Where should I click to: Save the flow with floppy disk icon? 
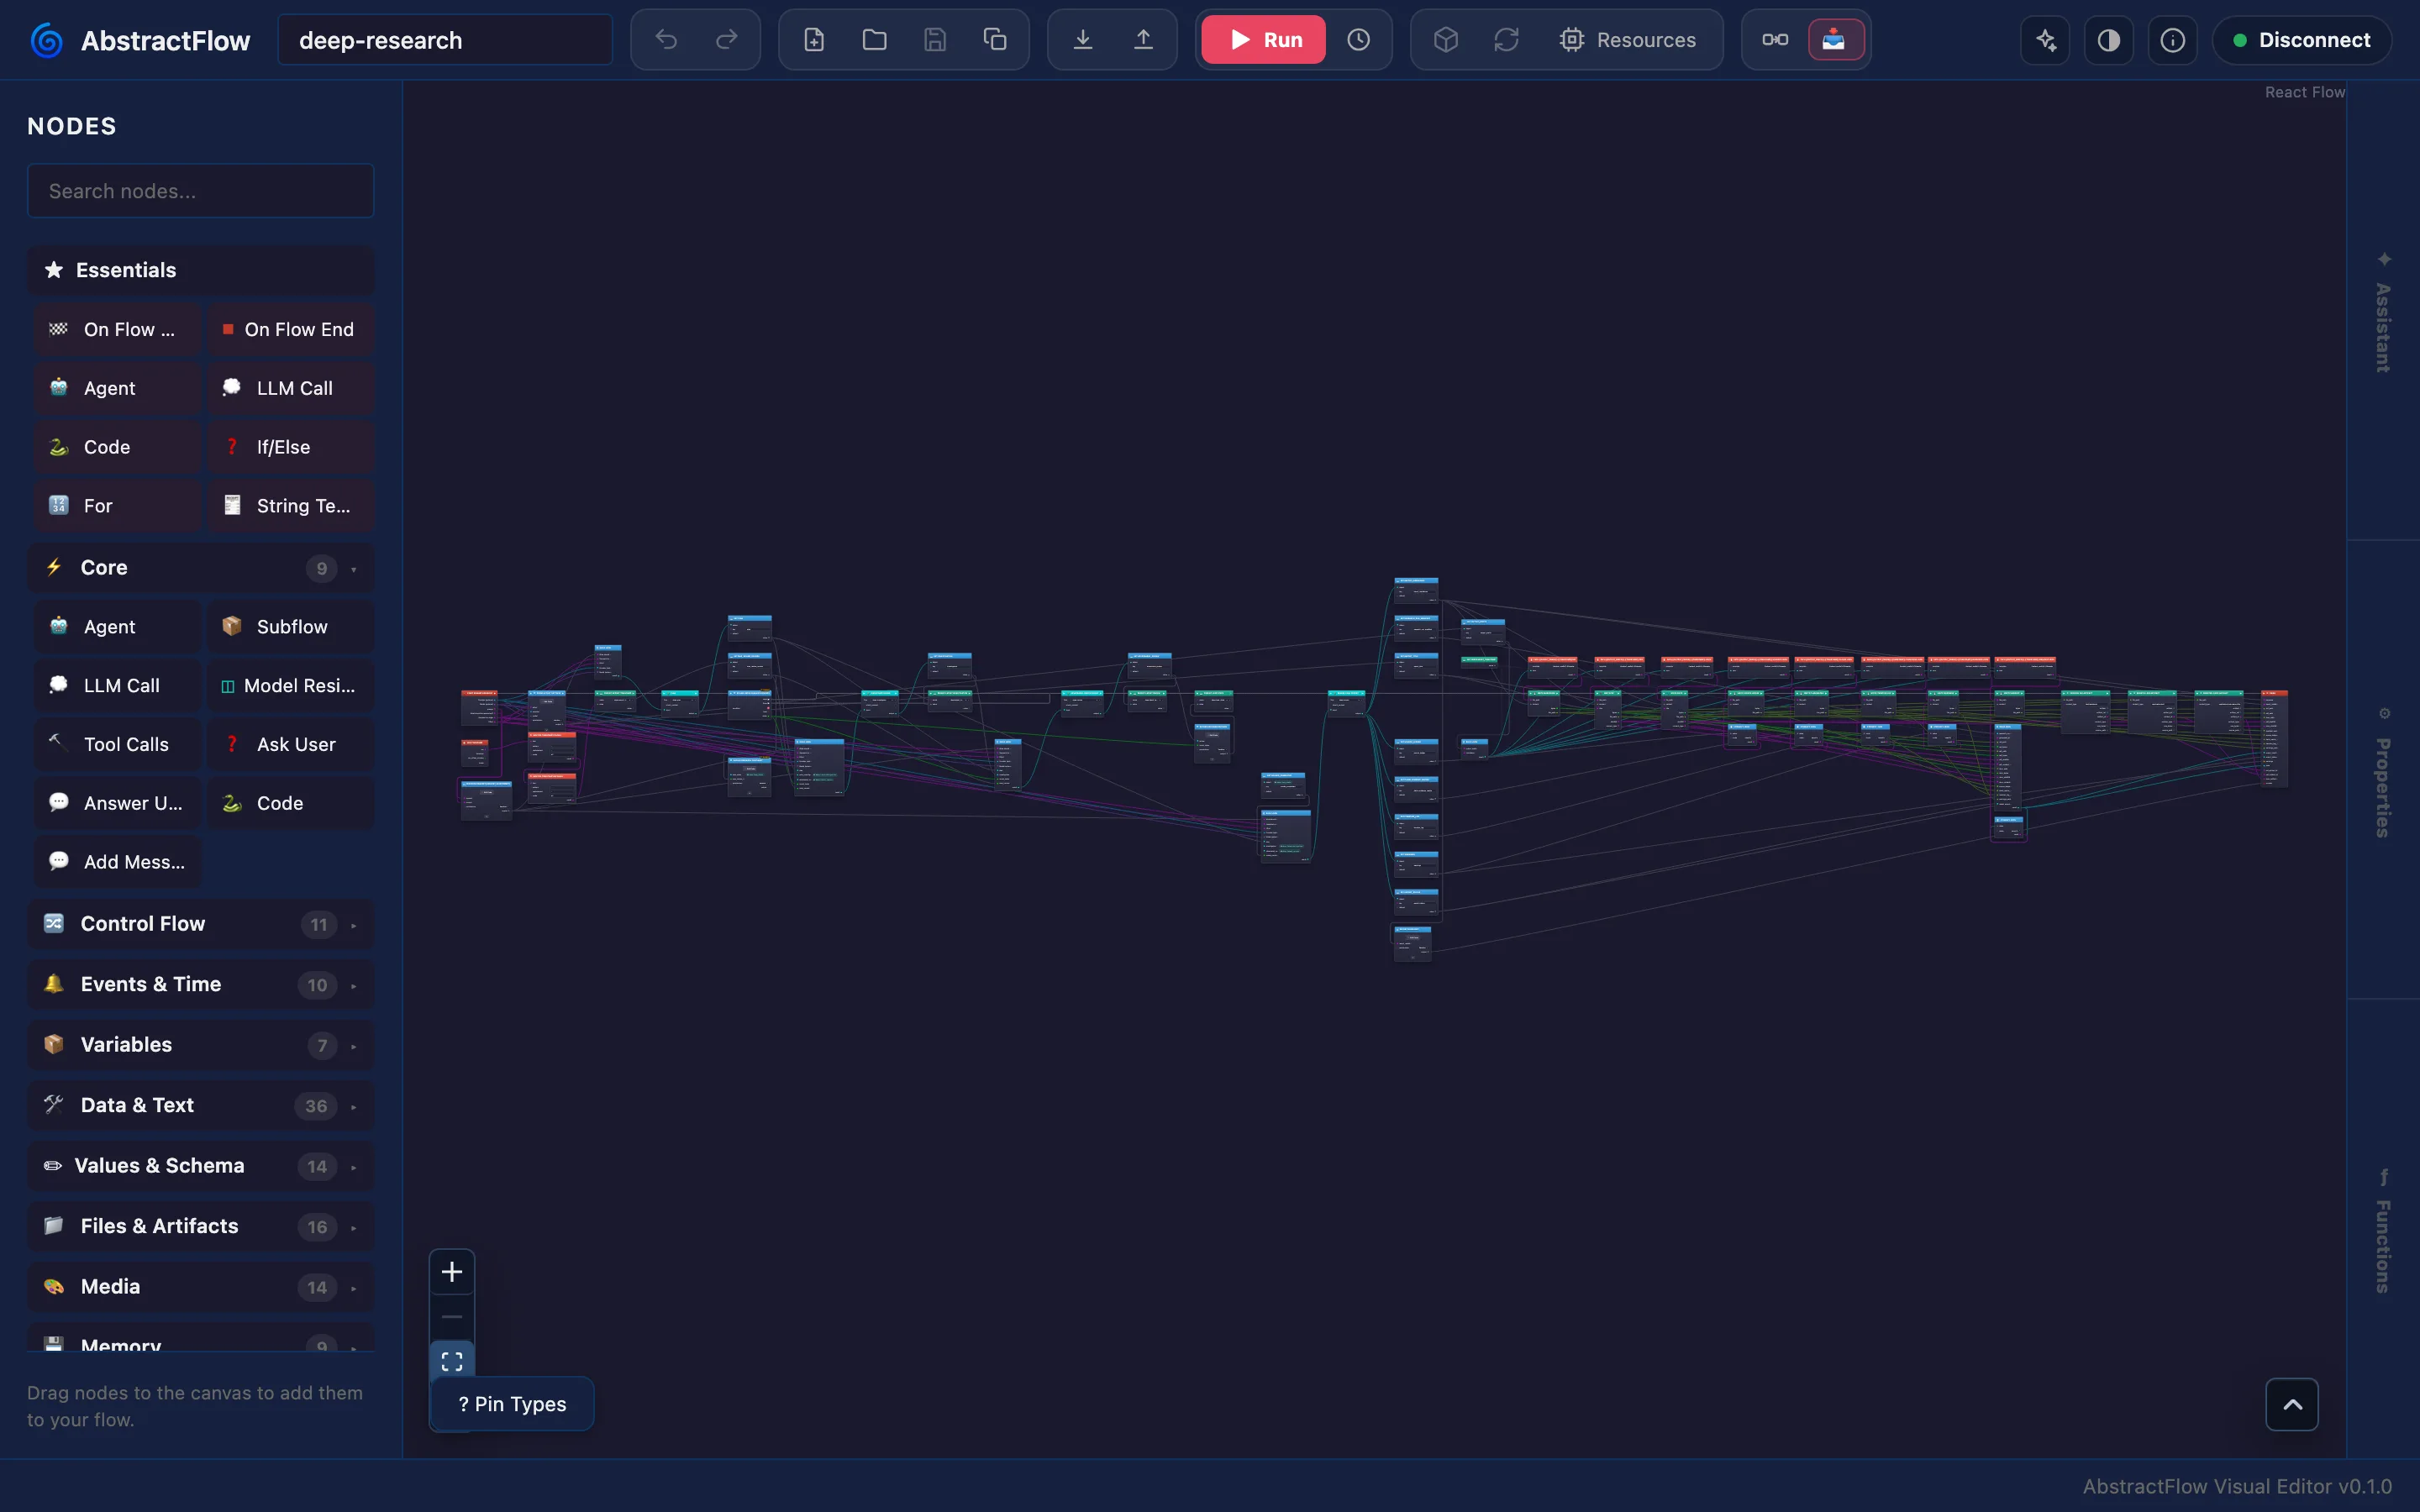point(934,40)
